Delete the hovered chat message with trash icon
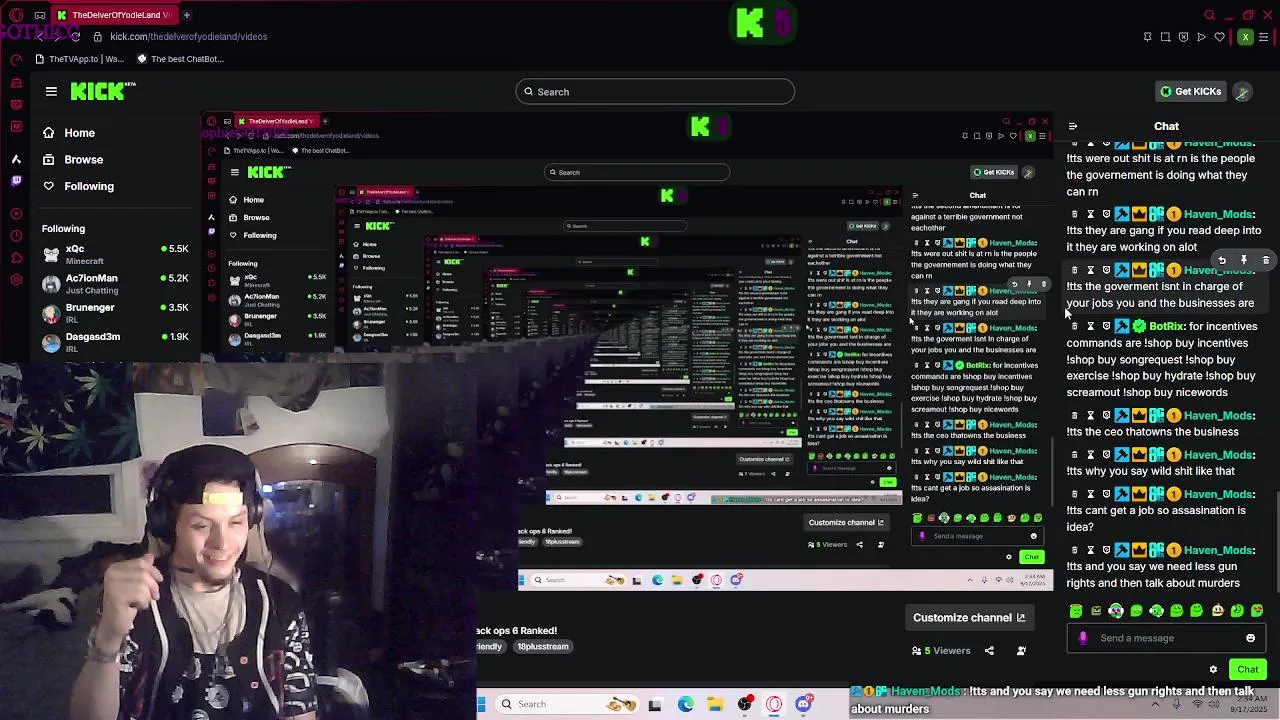 1266,260
